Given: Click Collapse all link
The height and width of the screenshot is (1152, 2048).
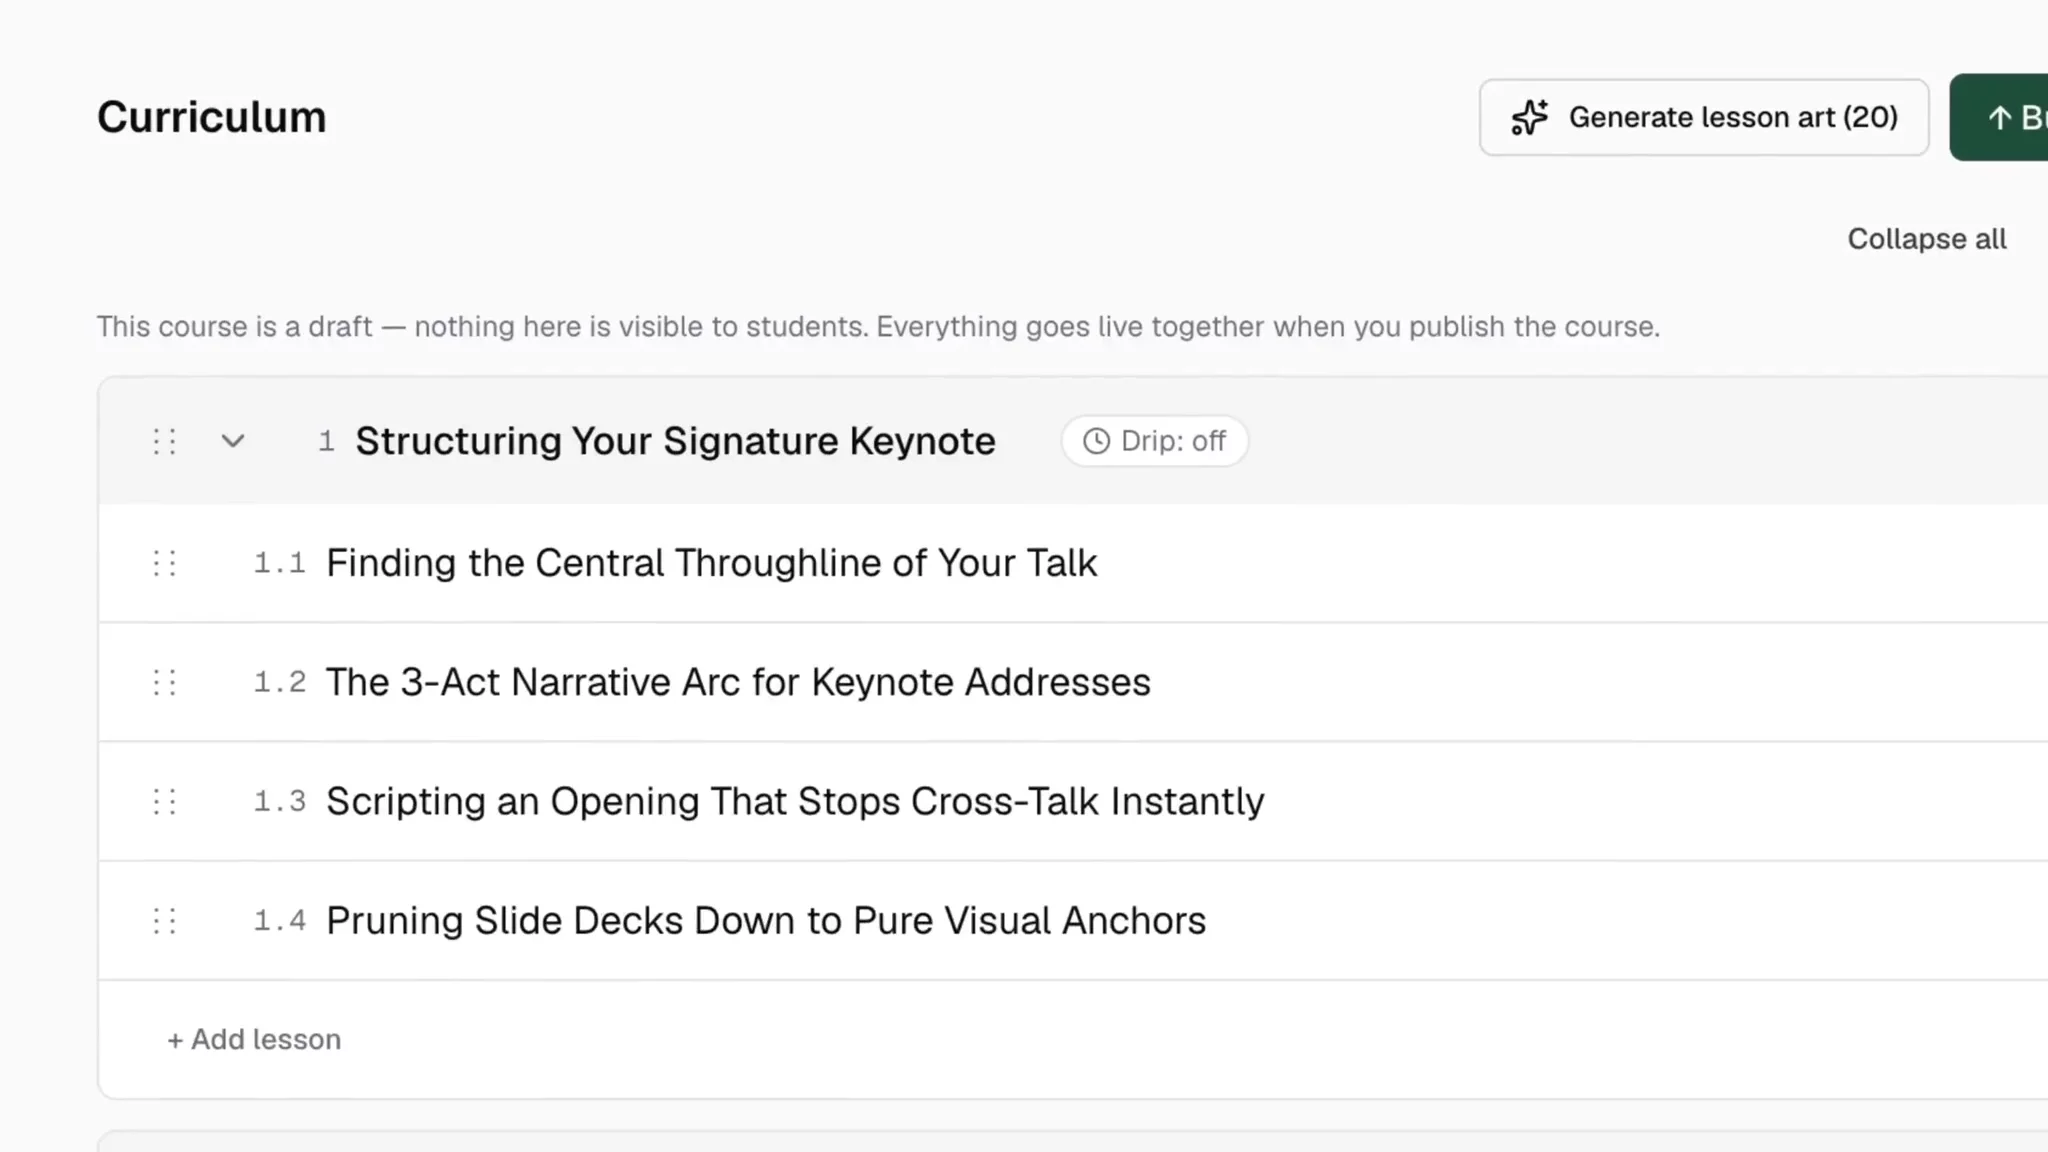Looking at the screenshot, I should coord(1926,239).
